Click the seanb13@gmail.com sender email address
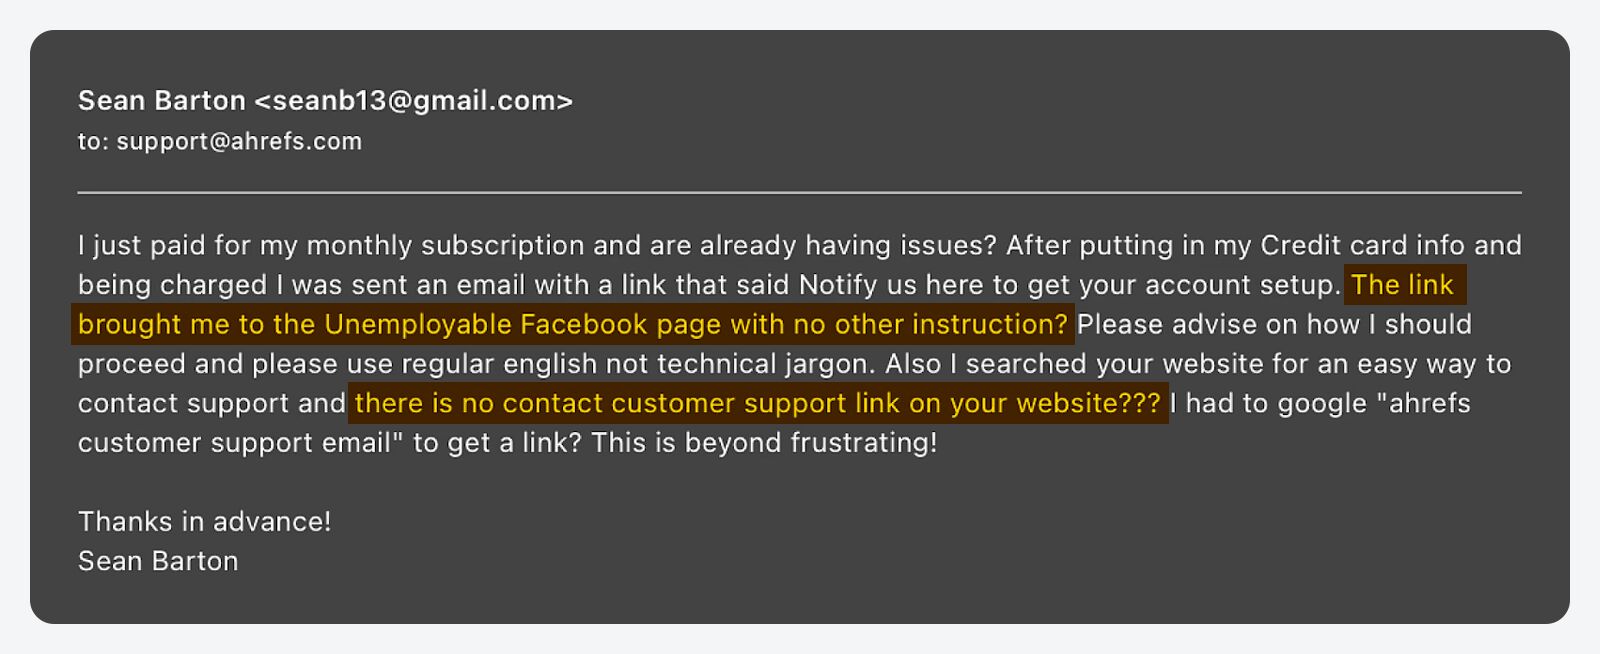 413,101
